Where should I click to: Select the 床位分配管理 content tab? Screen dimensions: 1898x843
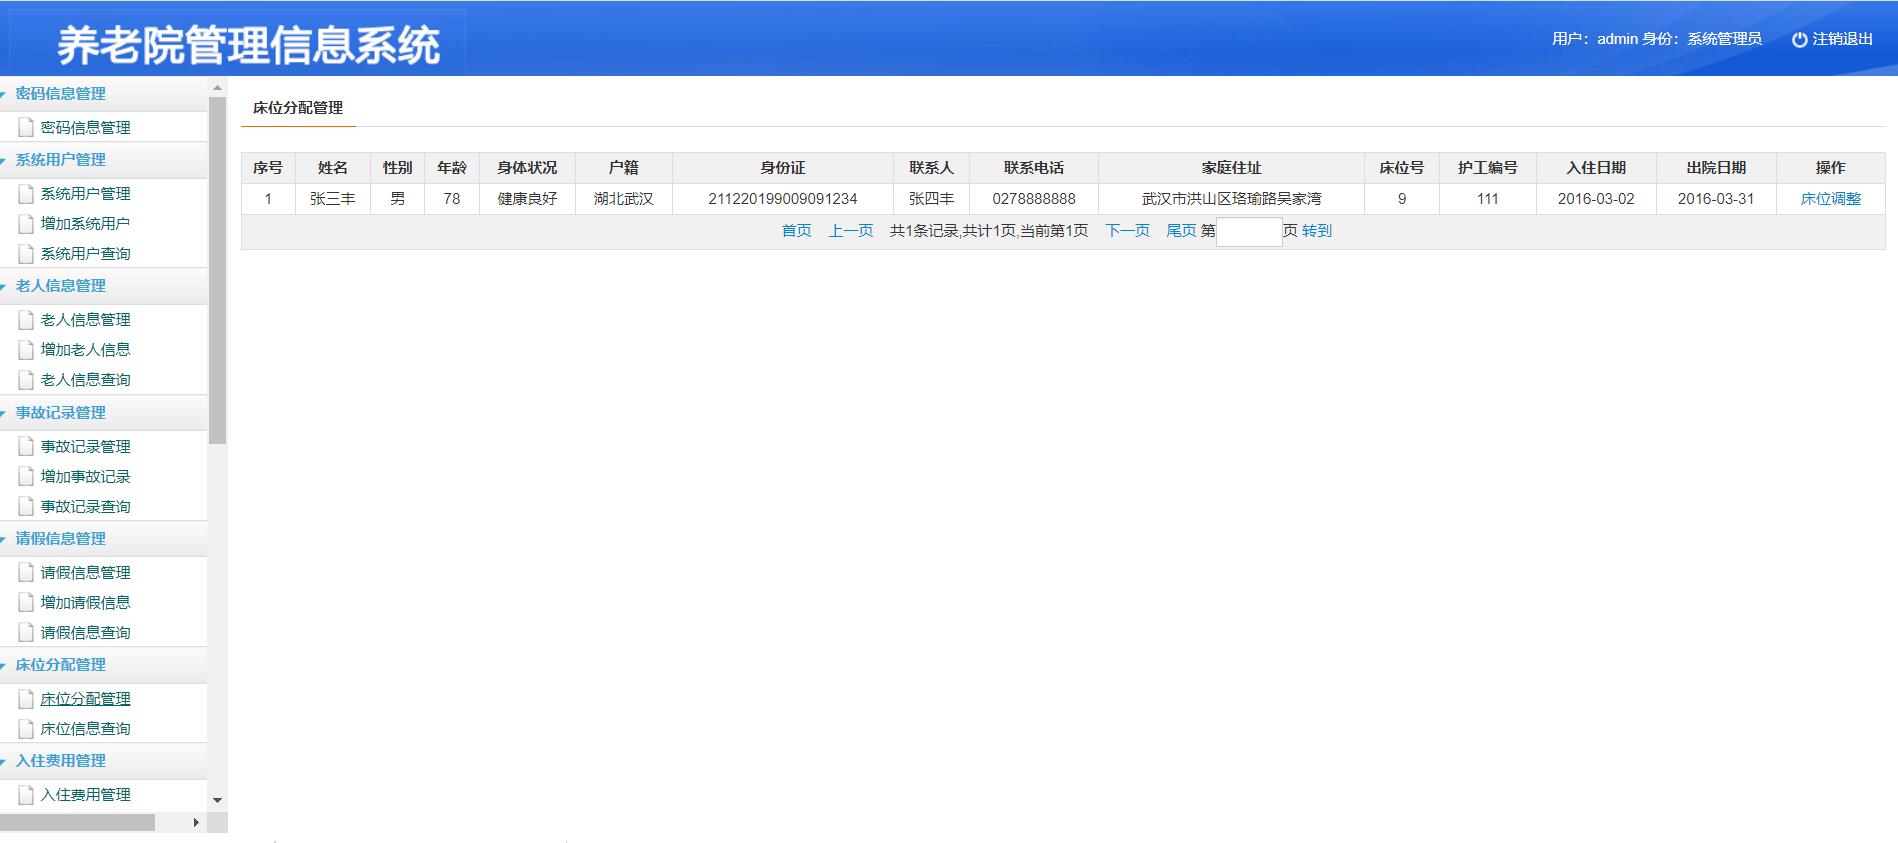tap(298, 108)
